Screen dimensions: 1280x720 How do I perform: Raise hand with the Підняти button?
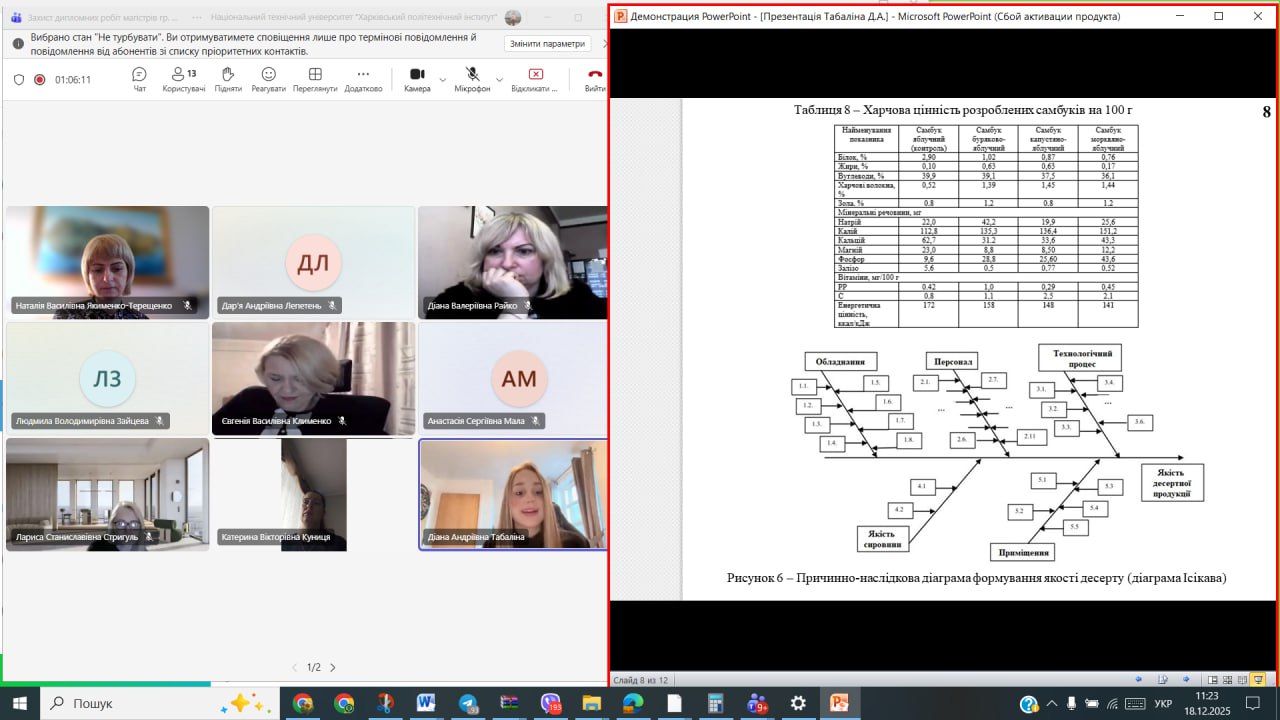[x=227, y=79]
